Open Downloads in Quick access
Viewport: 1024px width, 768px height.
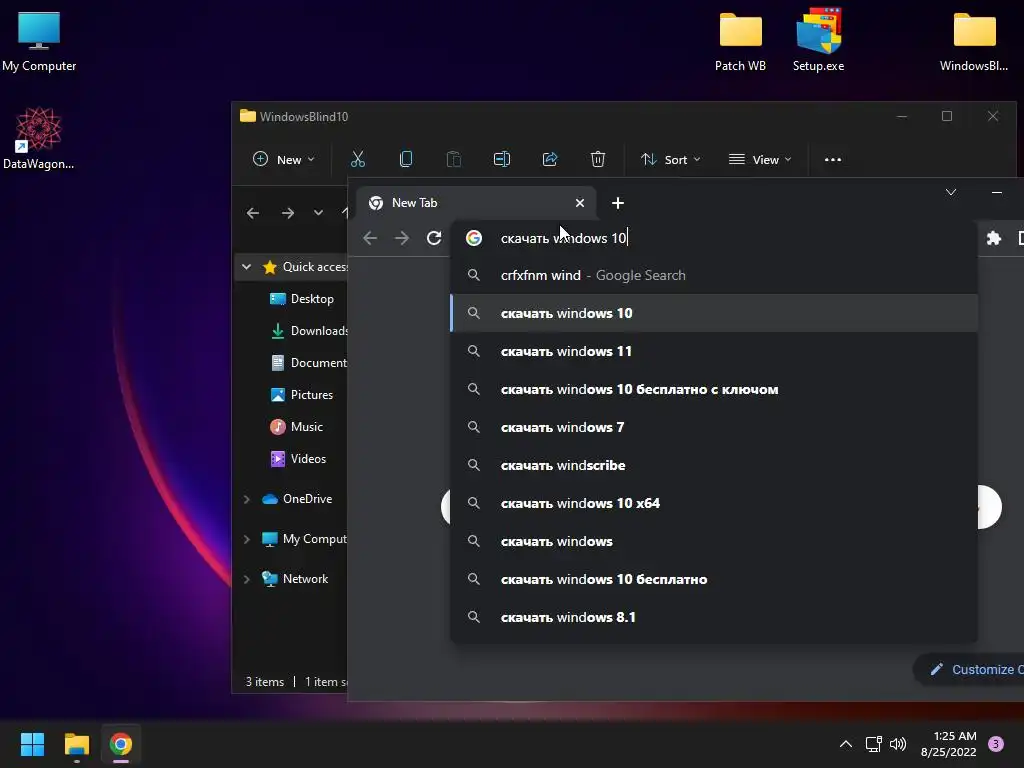point(308,331)
